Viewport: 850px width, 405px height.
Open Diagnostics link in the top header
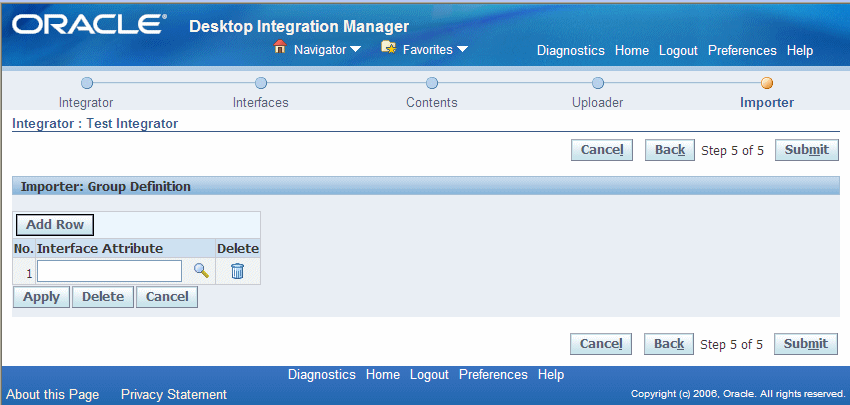click(571, 50)
